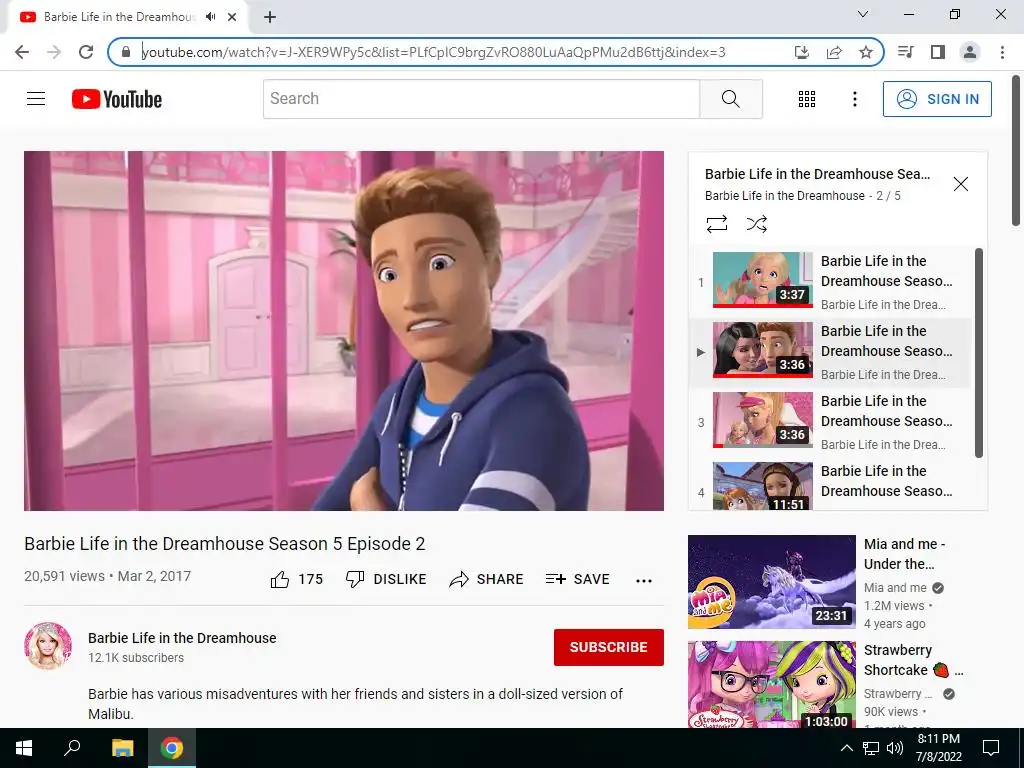Open the channel avatar image
This screenshot has height=768, width=1024.
coord(48,645)
